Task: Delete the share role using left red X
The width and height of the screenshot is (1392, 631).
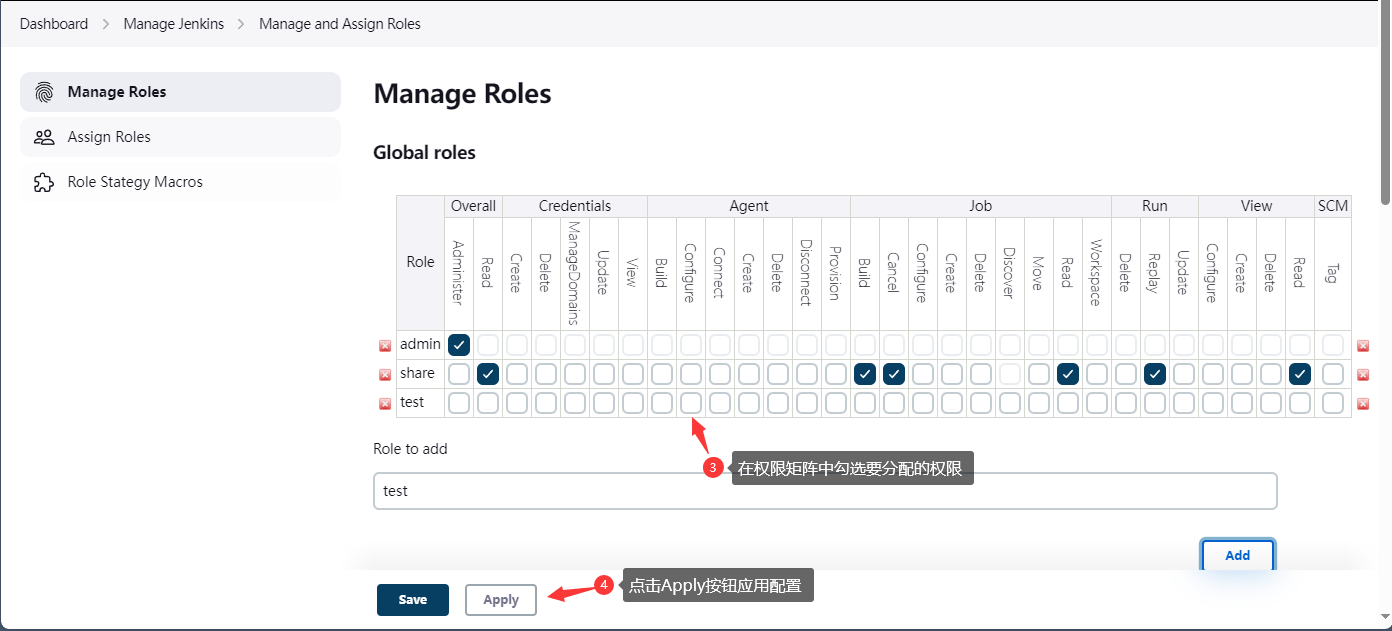Action: click(x=385, y=375)
